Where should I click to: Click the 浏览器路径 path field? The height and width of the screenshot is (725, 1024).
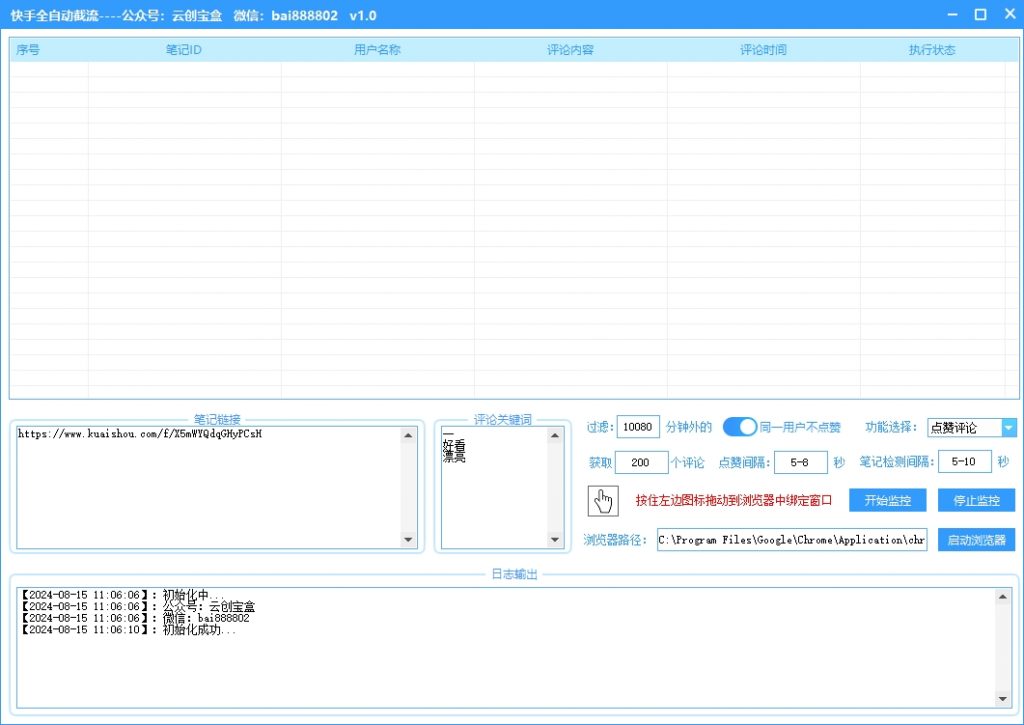[791, 540]
